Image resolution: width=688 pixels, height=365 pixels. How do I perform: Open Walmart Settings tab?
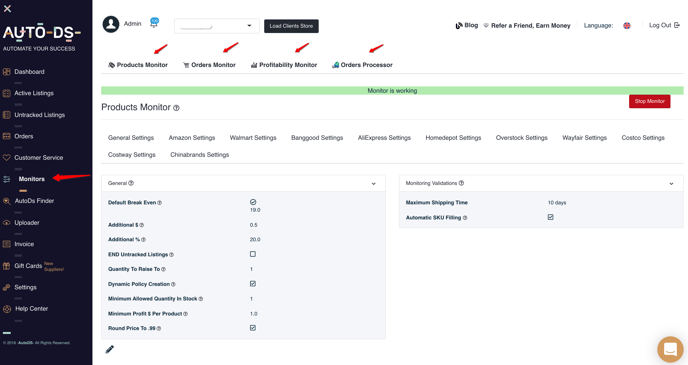tap(253, 138)
